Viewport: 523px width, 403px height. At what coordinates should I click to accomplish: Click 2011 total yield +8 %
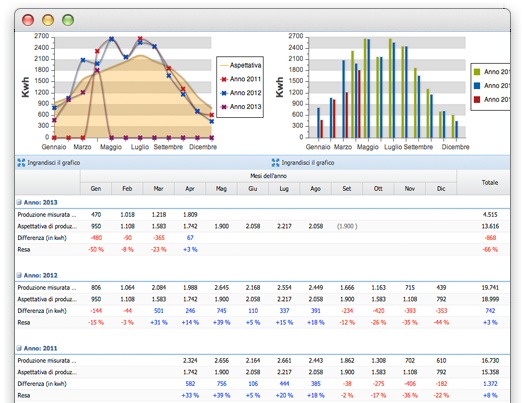[490, 396]
